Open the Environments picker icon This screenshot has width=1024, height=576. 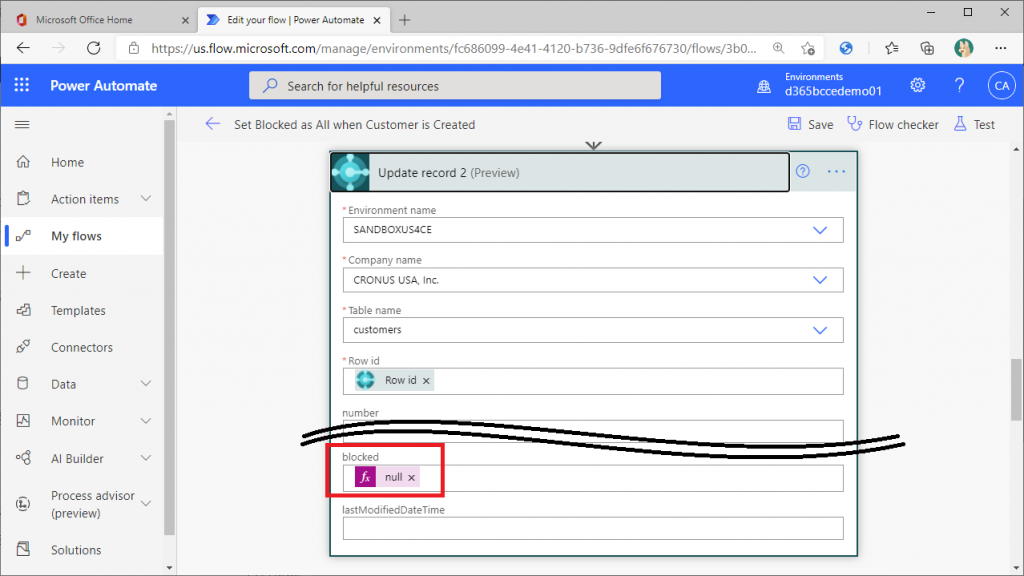[763, 86]
